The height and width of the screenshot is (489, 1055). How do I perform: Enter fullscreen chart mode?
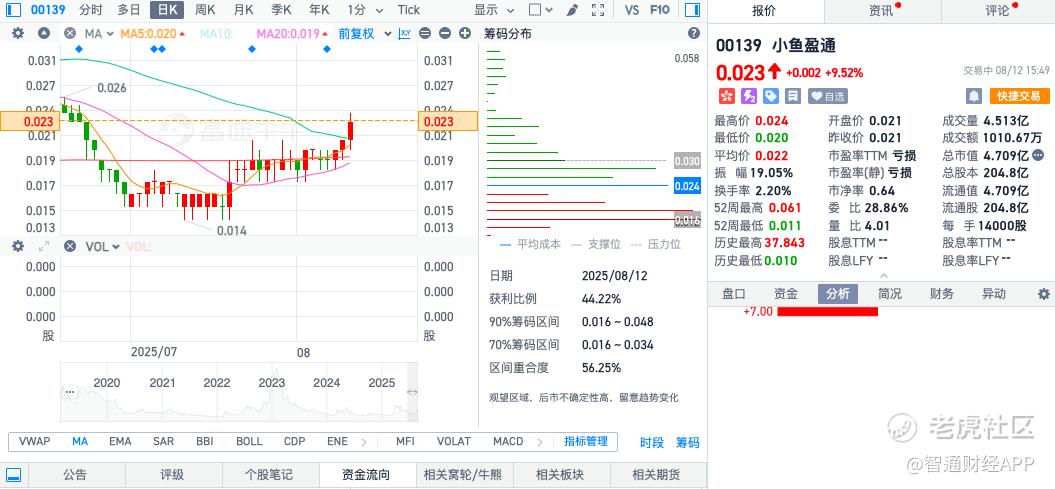(x=597, y=10)
